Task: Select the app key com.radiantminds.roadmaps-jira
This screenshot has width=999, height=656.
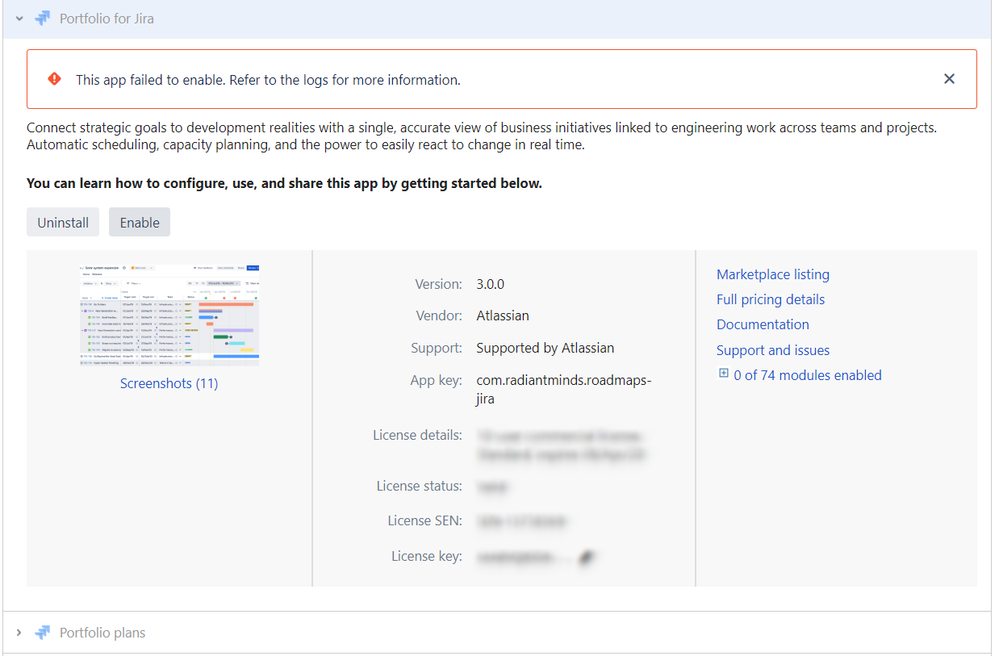Action: (564, 389)
